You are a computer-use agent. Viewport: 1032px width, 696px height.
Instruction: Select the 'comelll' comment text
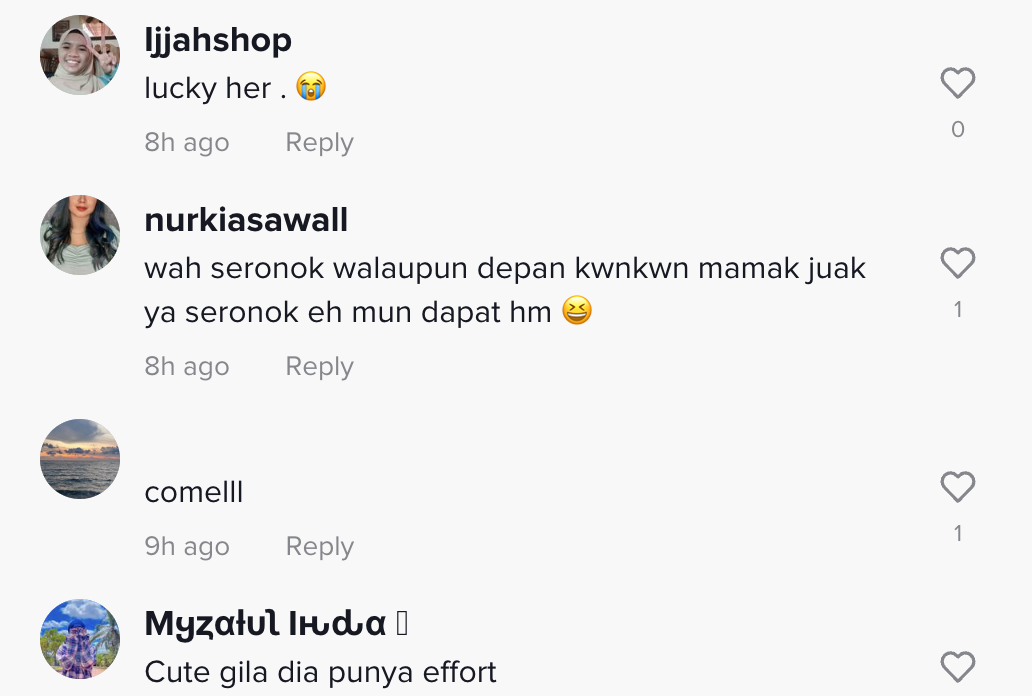pyautogui.click(x=194, y=493)
